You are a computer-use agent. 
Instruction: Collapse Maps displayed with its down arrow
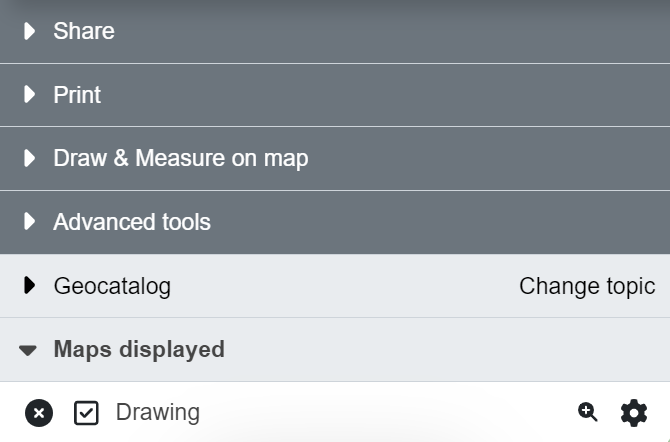28,350
